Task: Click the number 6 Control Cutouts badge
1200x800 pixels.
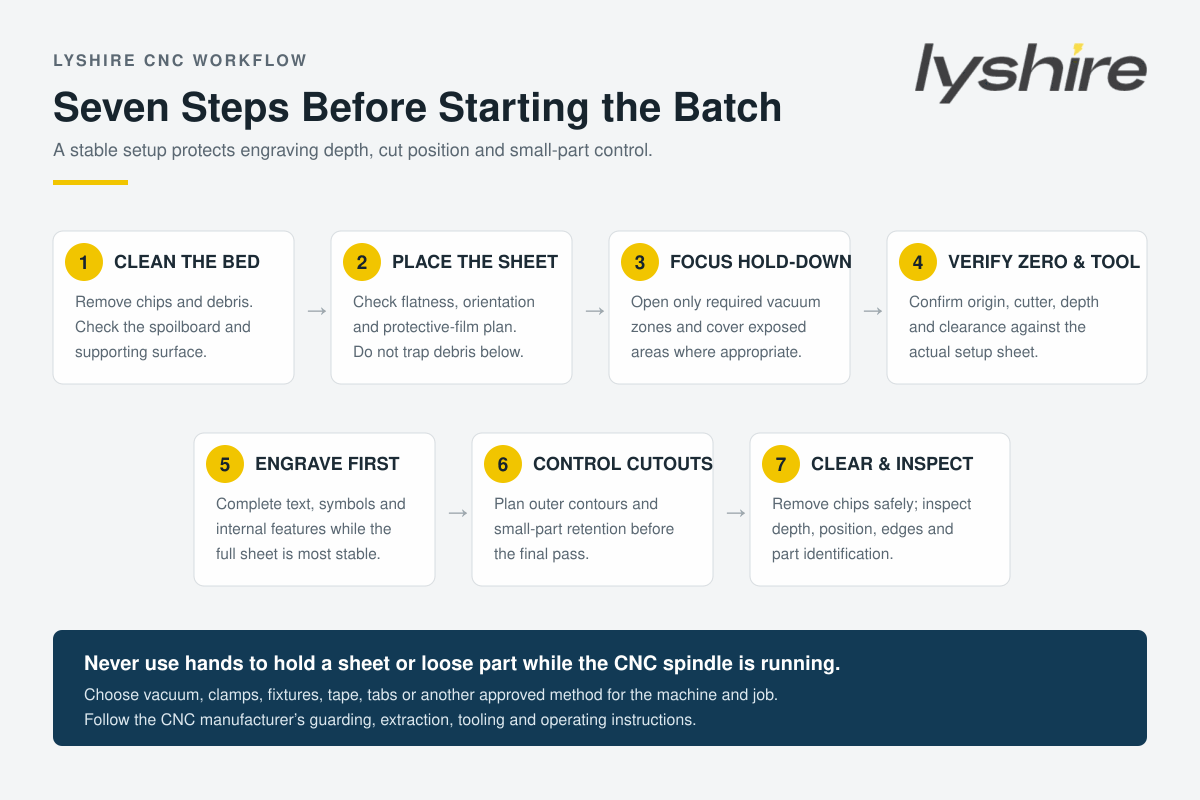Action: tap(503, 464)
